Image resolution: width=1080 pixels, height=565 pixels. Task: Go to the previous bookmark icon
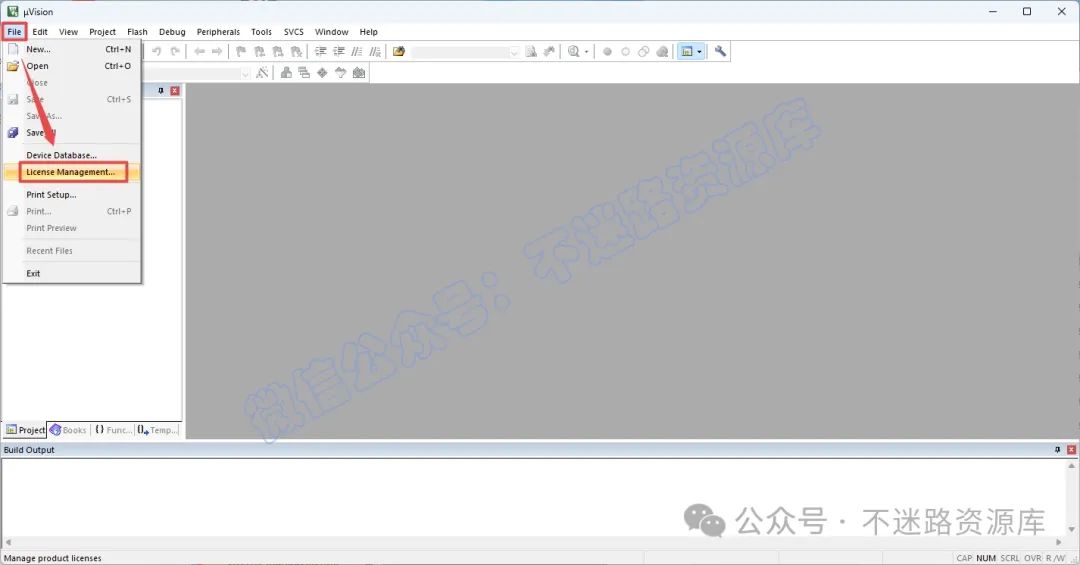pyautogui.click(x=260, y=52)
